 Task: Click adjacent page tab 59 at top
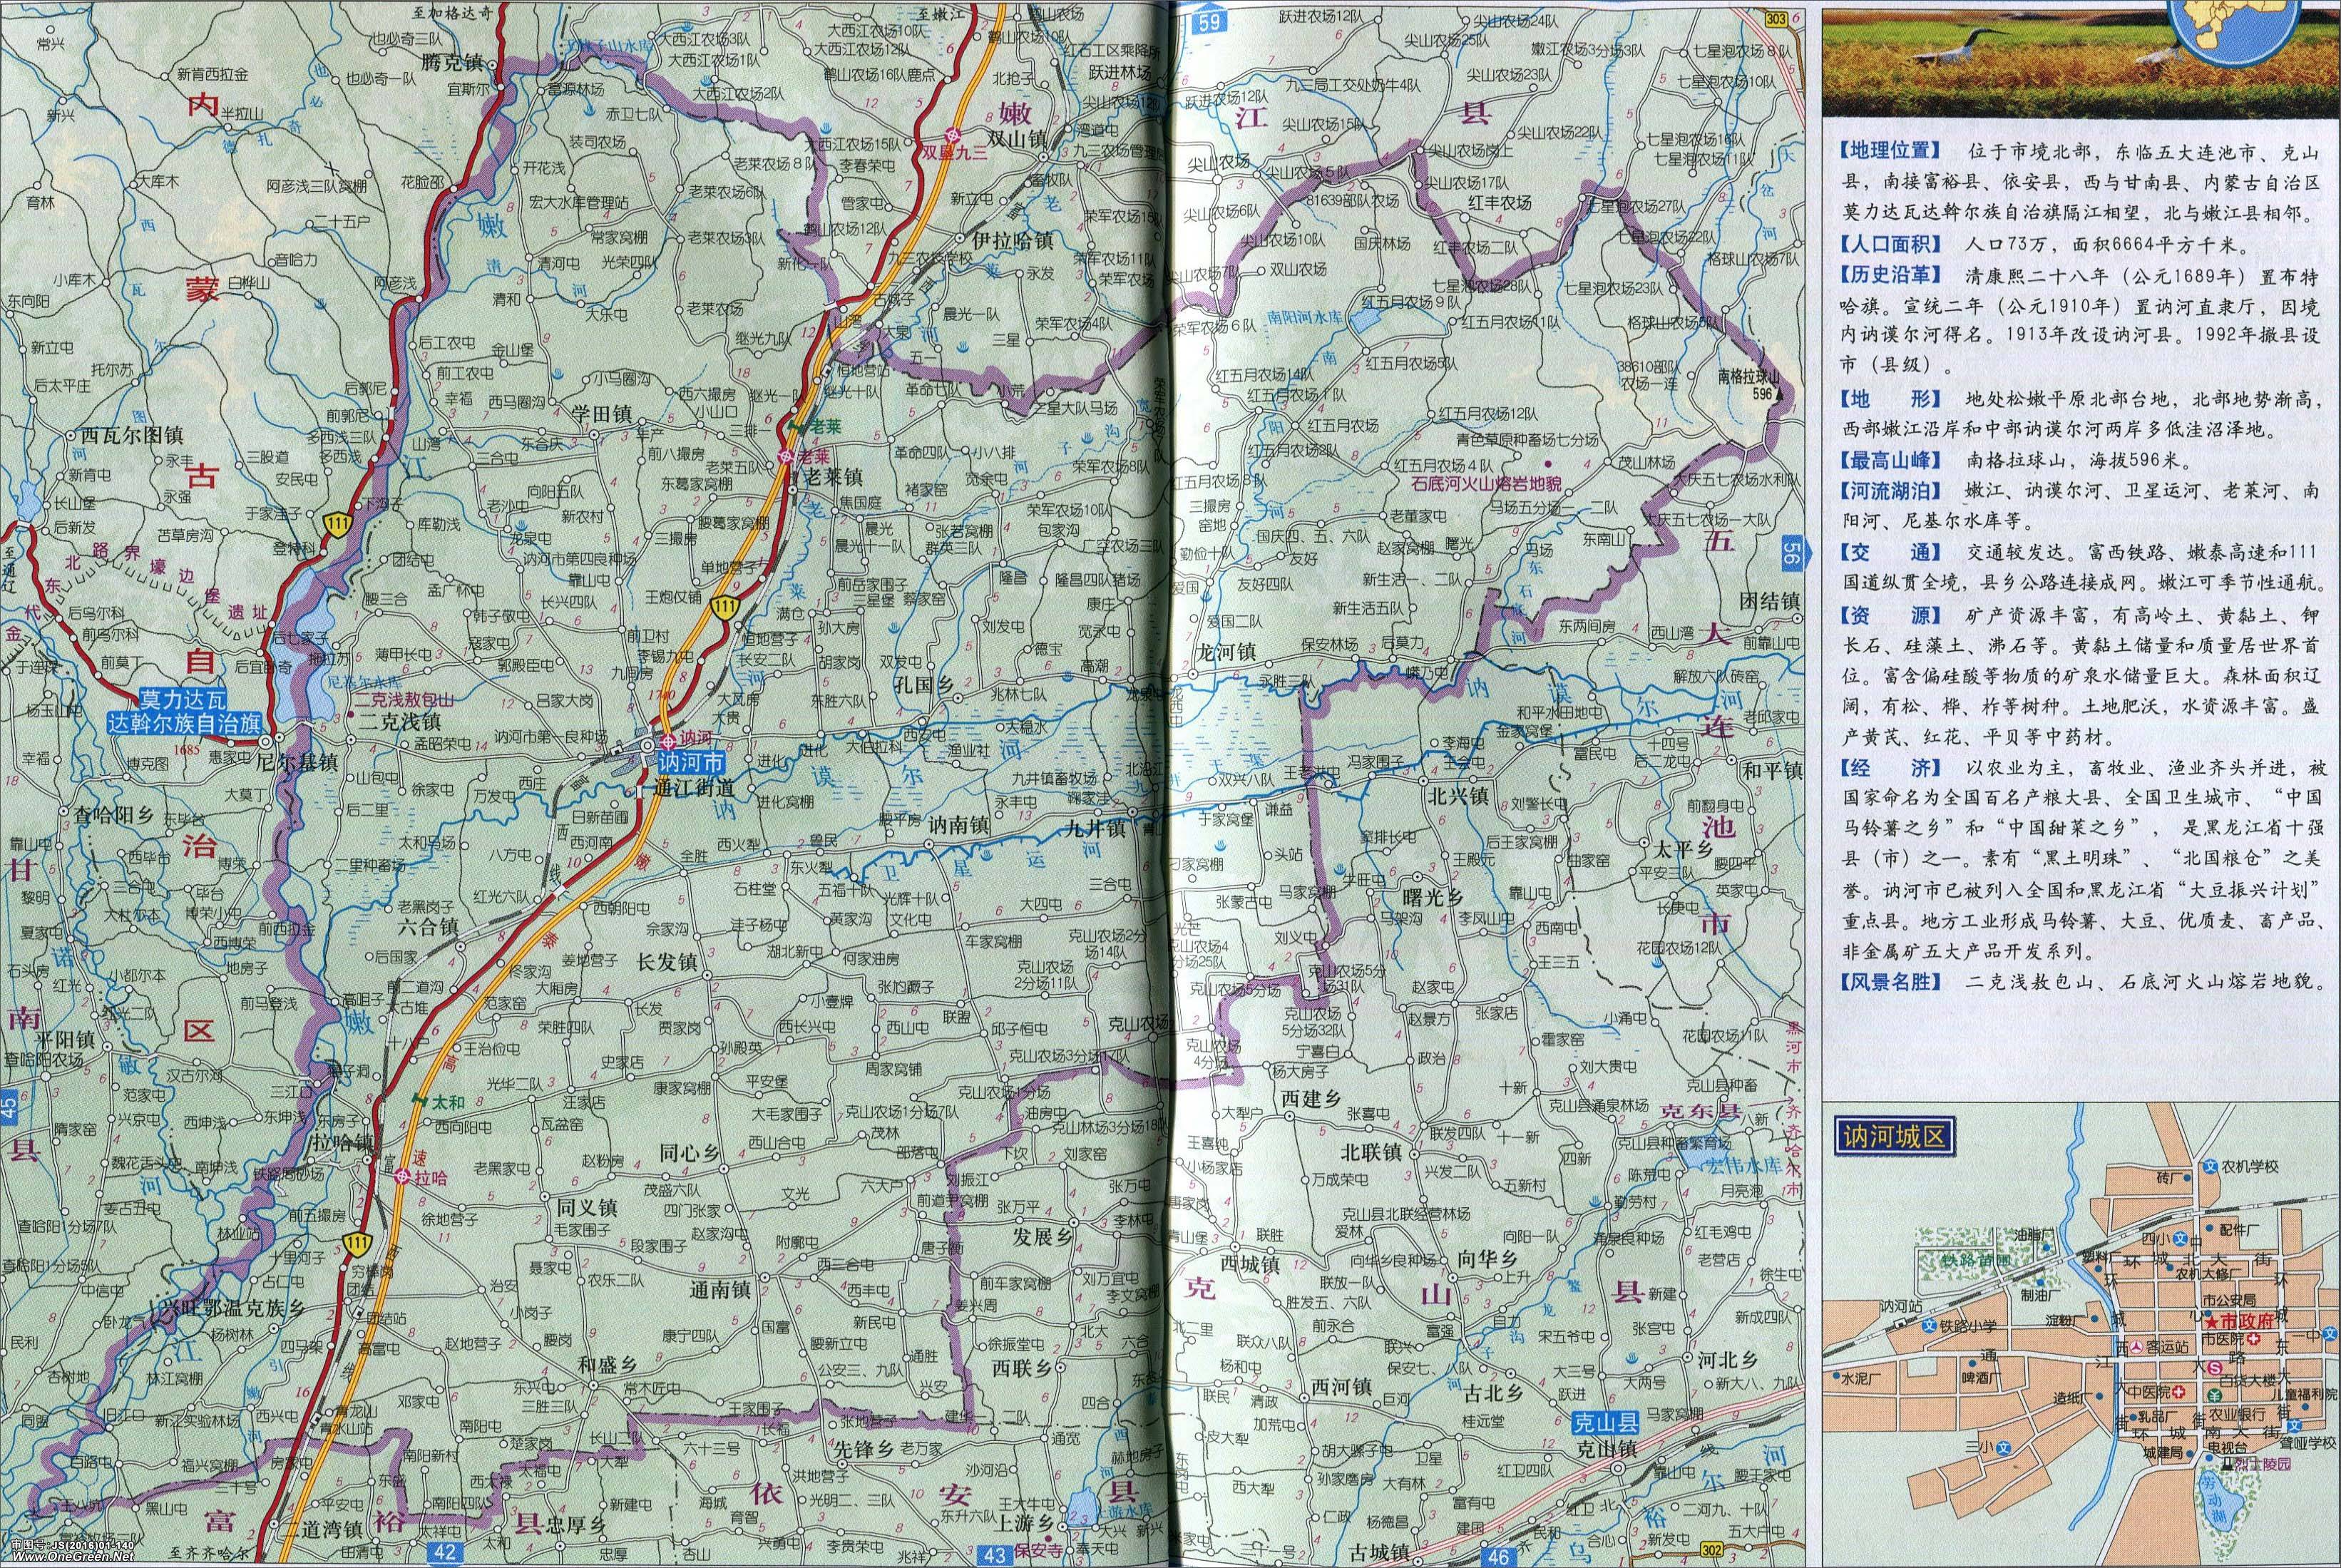point(1210,22)
